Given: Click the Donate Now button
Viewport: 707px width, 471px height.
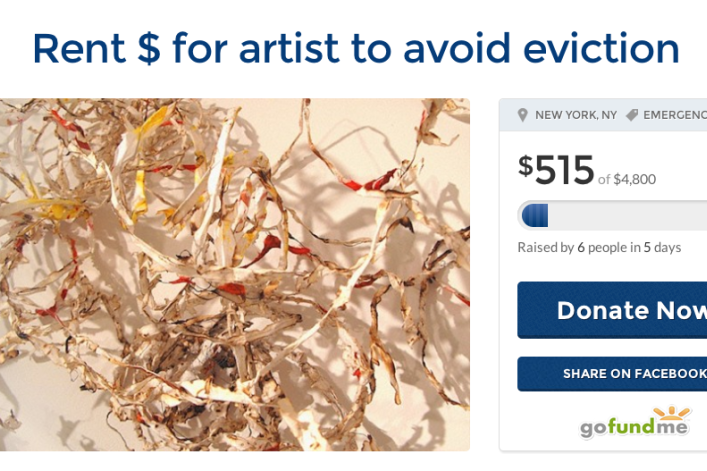Looking at the screenshot, I should coord(612,310).
